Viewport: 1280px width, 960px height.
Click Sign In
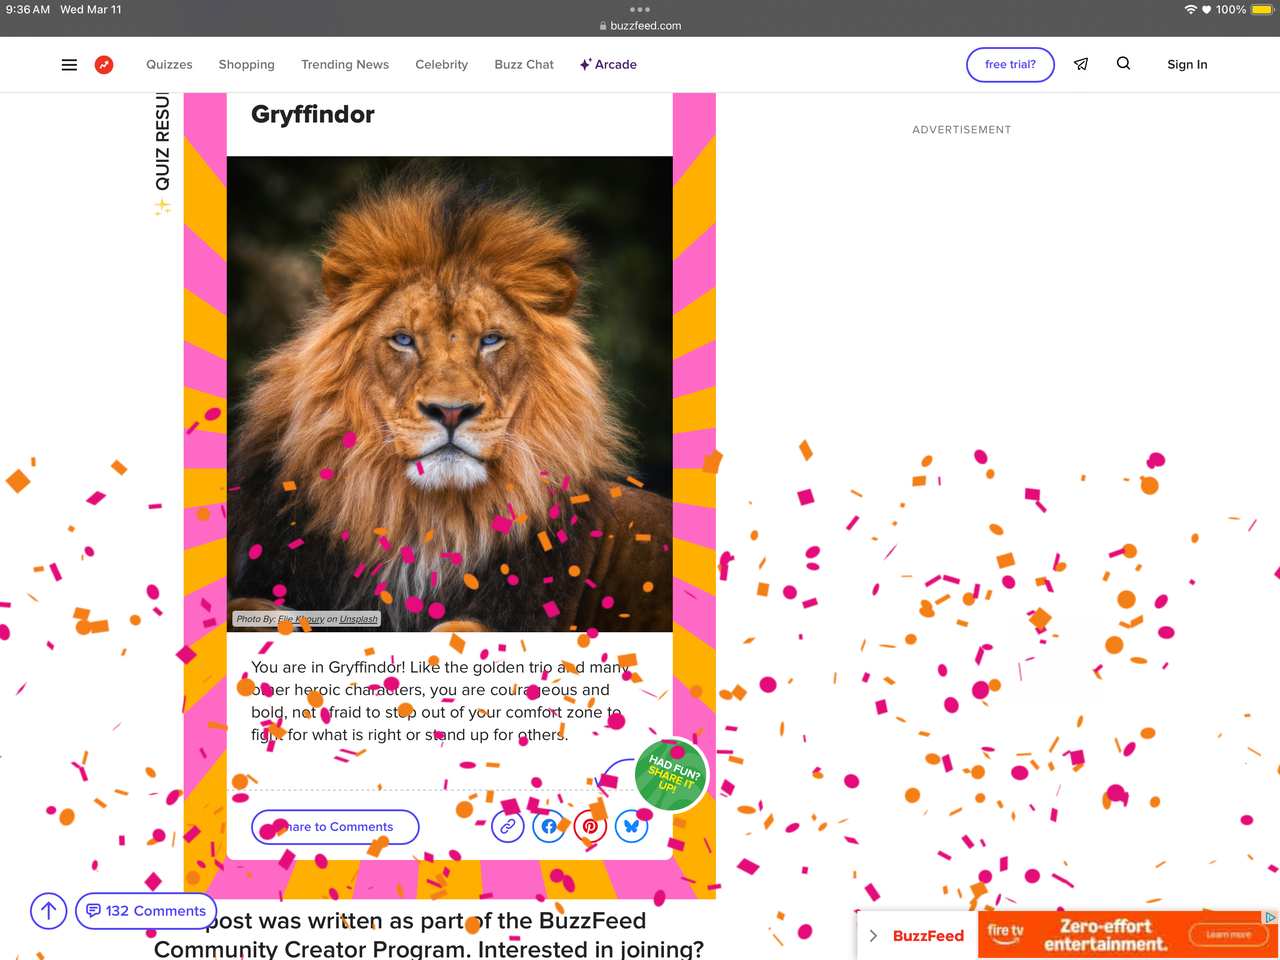point(1187,65)
